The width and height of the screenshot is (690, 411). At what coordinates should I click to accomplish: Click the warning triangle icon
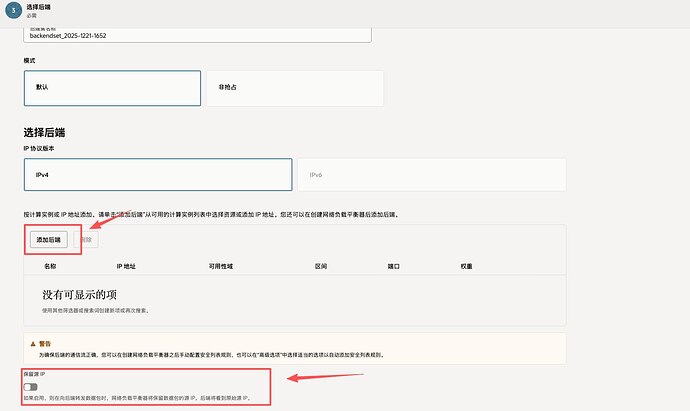[32, 343]
